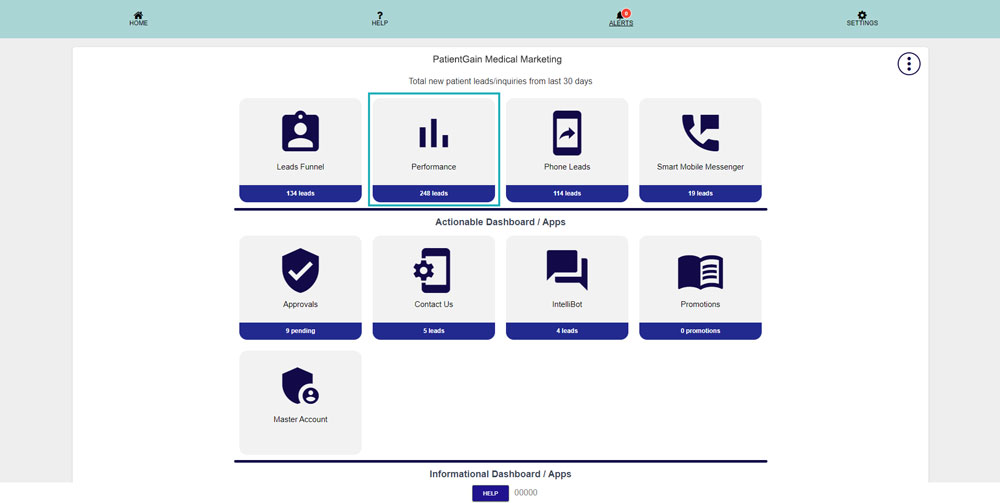
Task: Open the Leads Funnel badge icon
Action: tap(300, 131)
